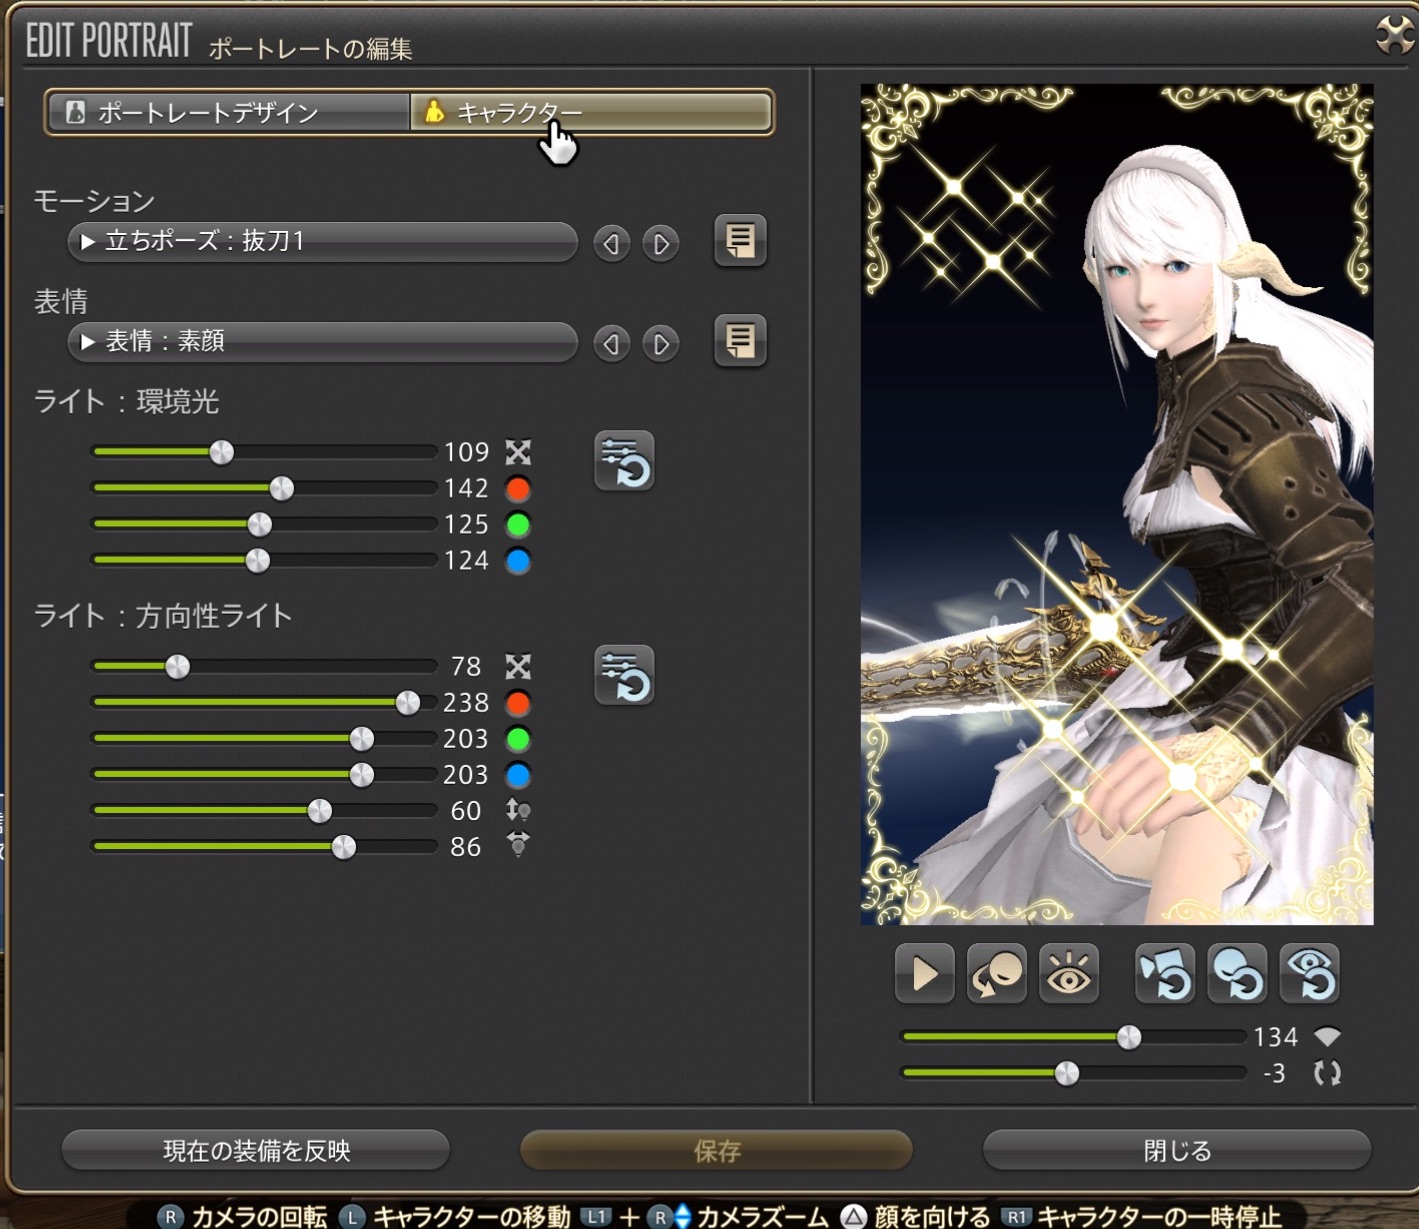This screenshot has width=1419, height=1229.
Task: Click the red swatch beside directional value 238
Action: point(518,703)
